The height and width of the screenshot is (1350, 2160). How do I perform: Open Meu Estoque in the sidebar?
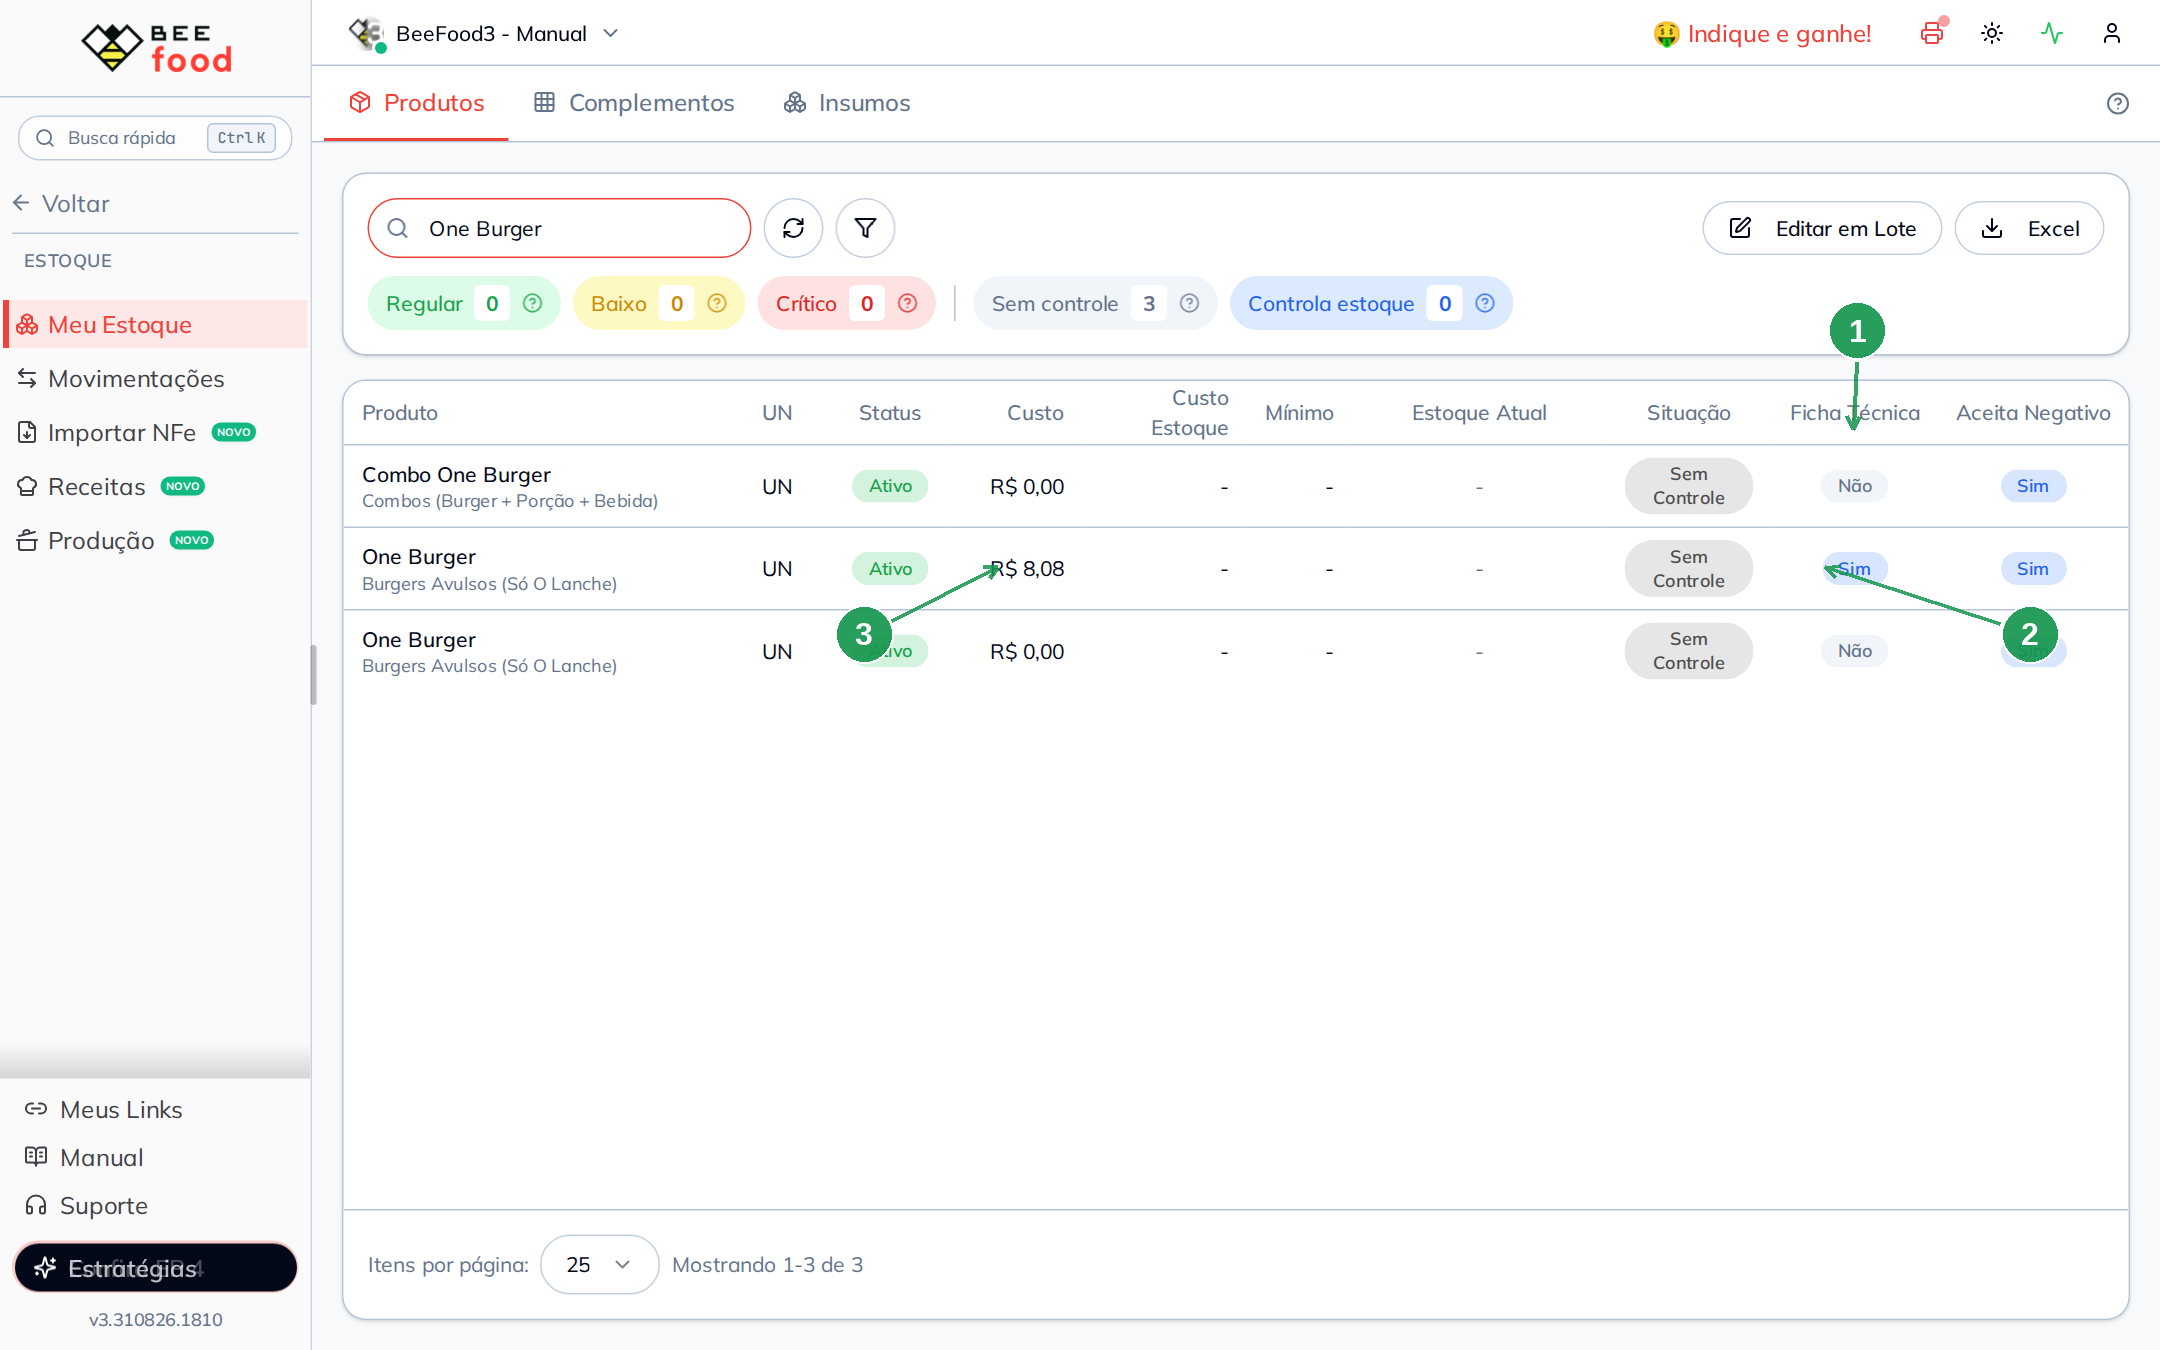pyautogui.click(x=156, y=324)
